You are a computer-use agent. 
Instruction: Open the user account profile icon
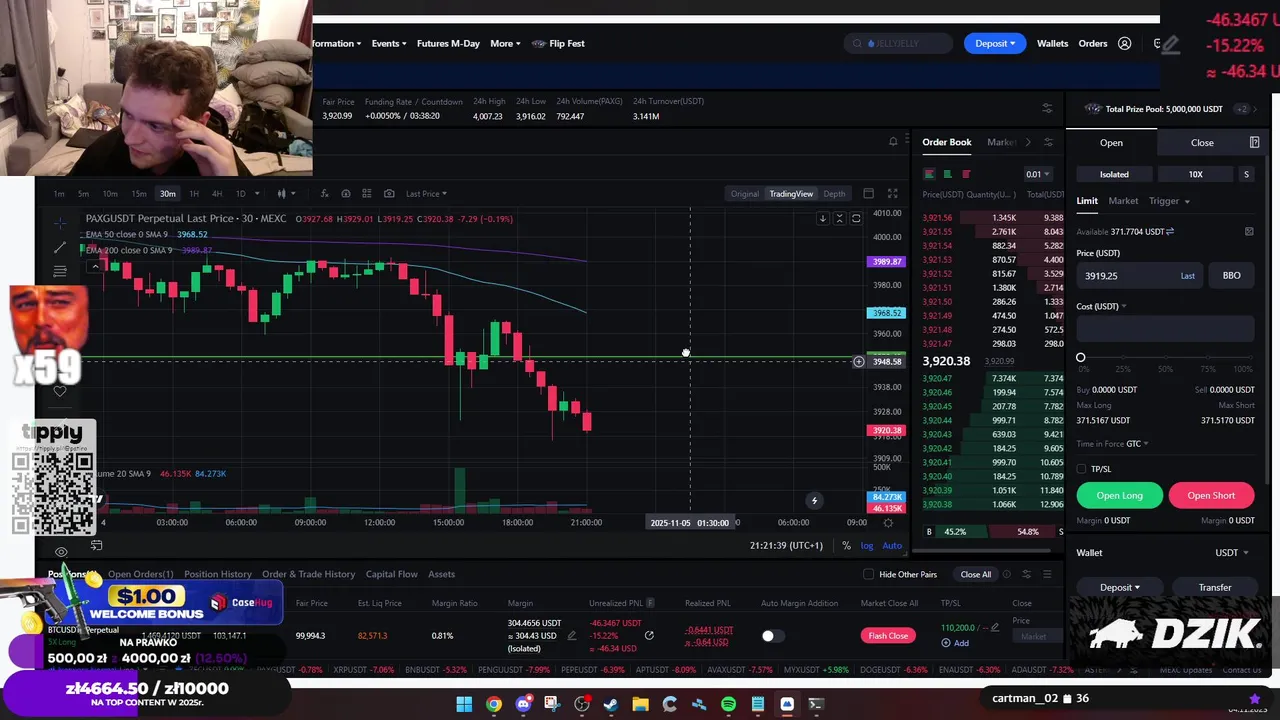pyautogui.click(x=1124, y=44)
